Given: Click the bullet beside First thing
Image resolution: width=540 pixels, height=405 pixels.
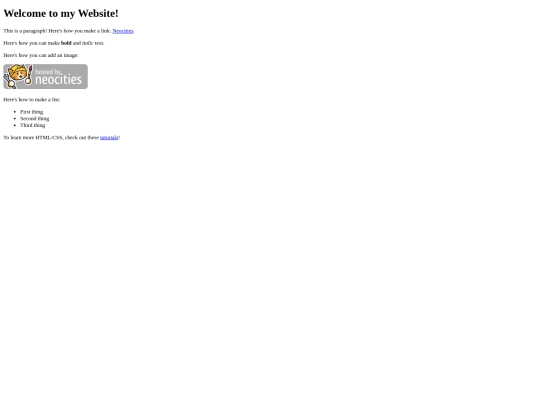Looking at the screenshot, I should click(15, 112).
